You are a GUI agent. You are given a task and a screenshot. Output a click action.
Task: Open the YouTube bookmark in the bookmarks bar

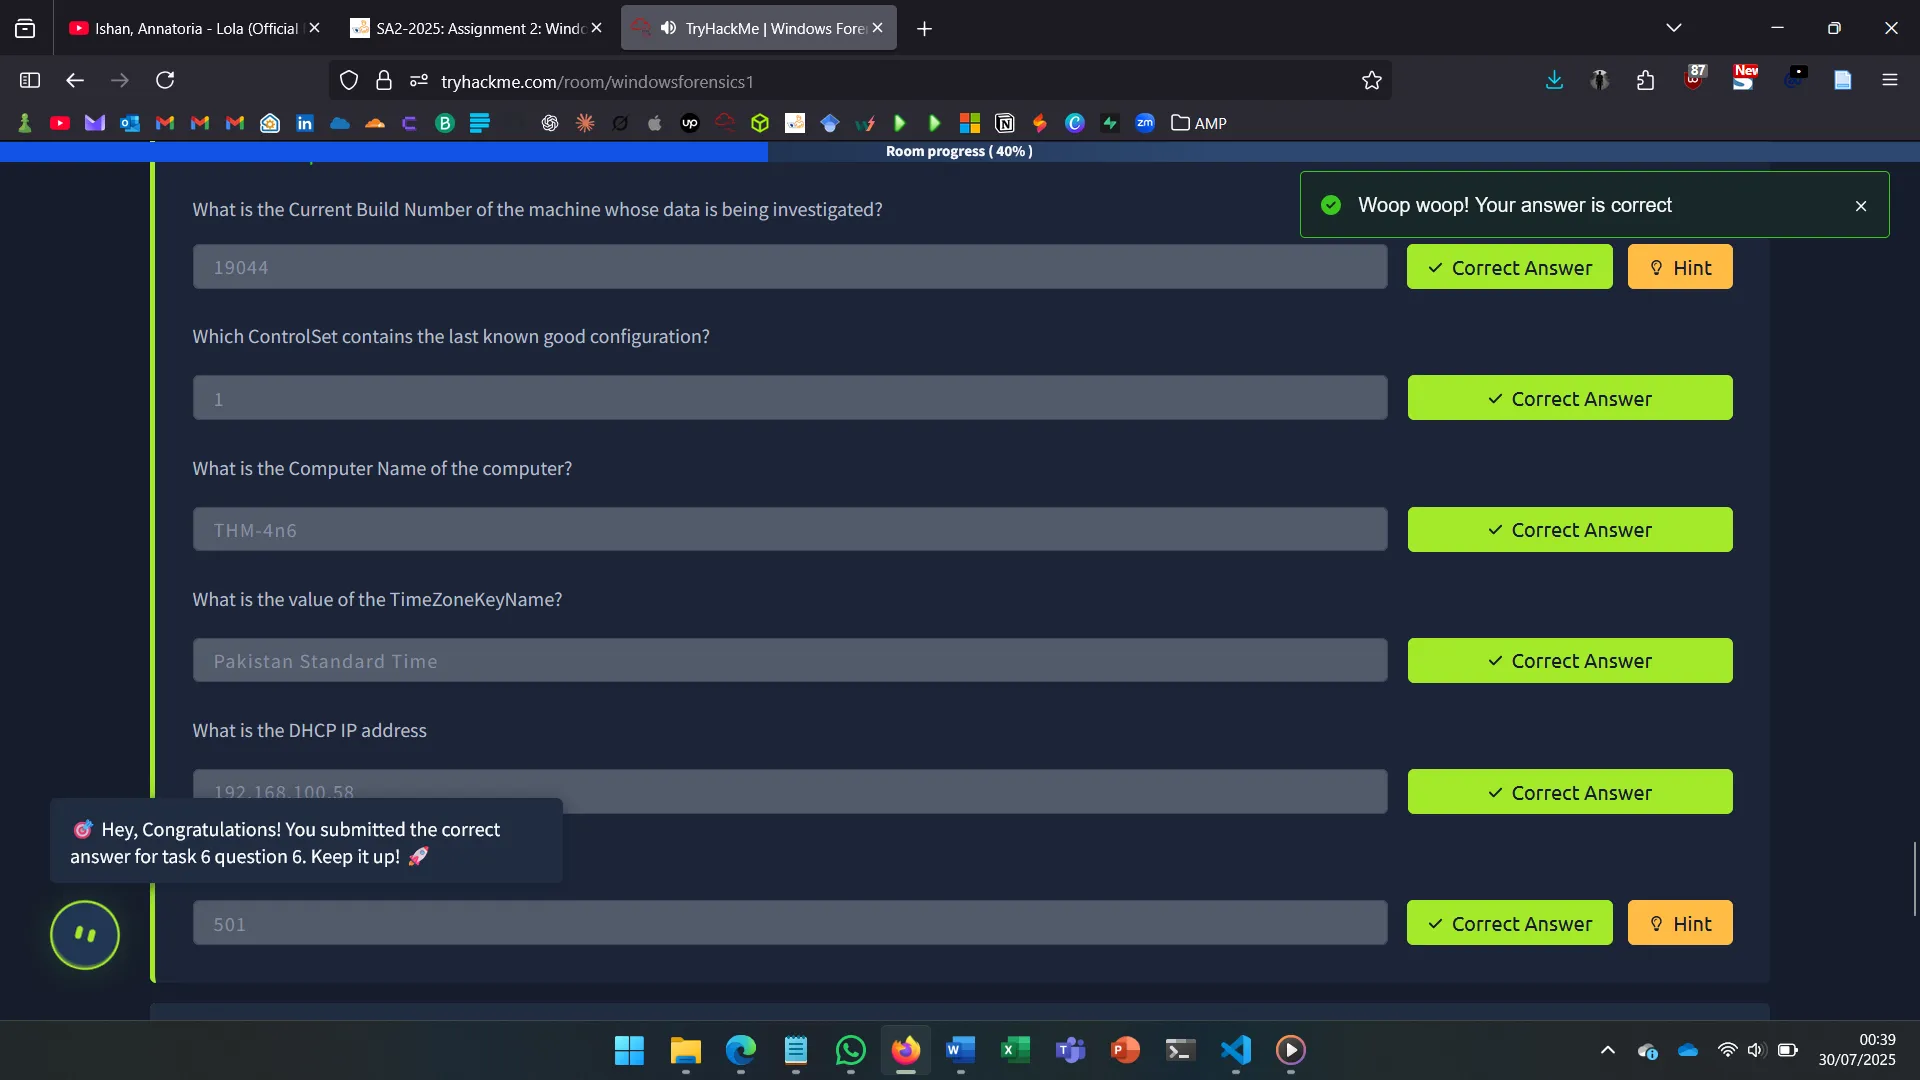60,123
